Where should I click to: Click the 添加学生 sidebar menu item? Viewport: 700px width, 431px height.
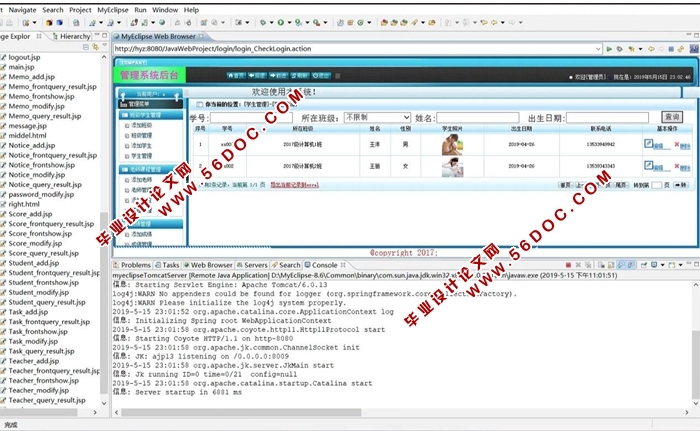tap(142, 146)
